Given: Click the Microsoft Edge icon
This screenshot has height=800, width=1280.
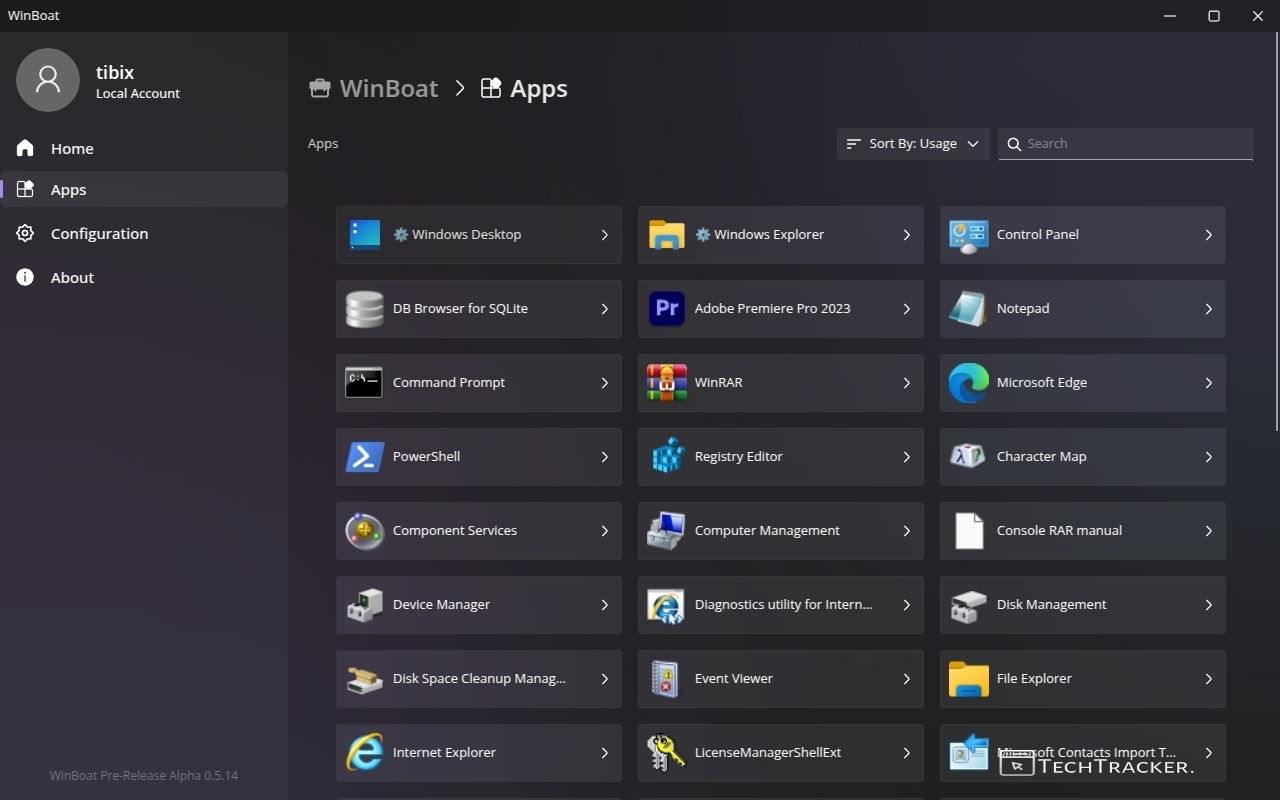Looking at the screenshot, I should [x=968, y=383].
